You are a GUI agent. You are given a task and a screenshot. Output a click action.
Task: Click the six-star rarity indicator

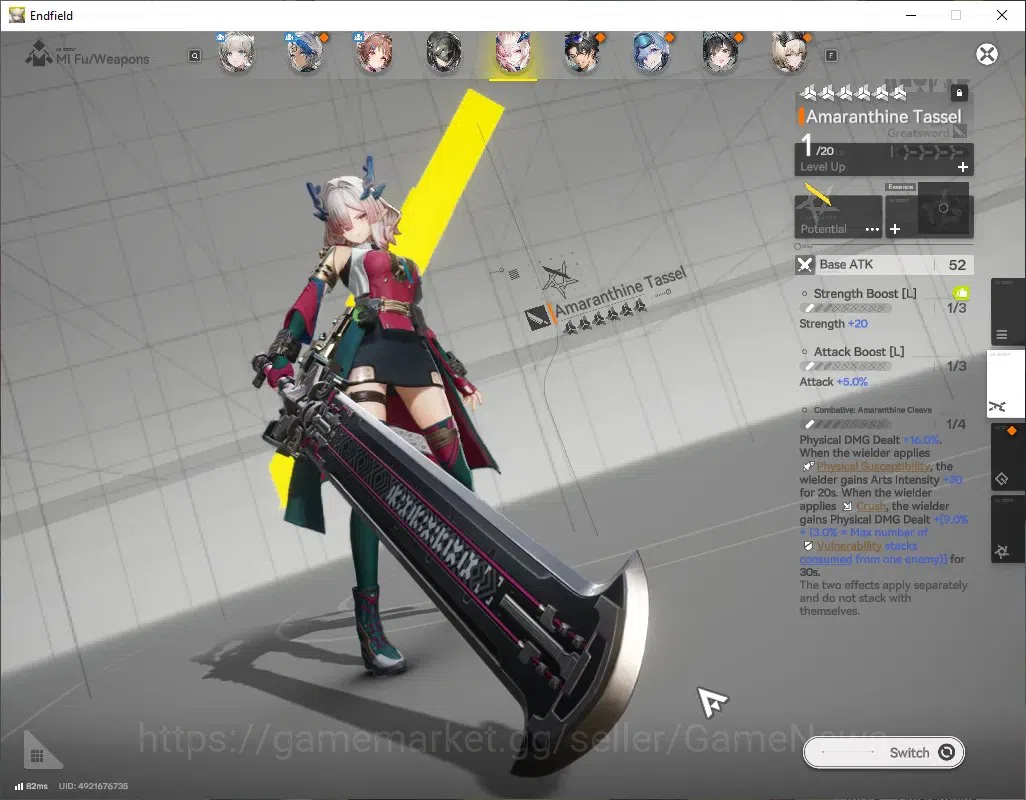click(x=853, y=93)
